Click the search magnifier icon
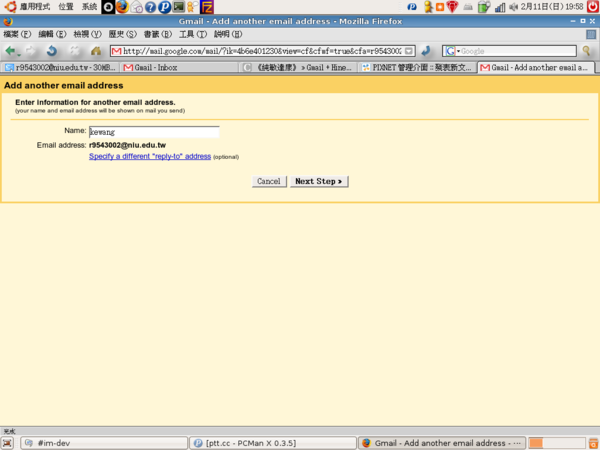600x450 pixels. [x=586, y=51]
